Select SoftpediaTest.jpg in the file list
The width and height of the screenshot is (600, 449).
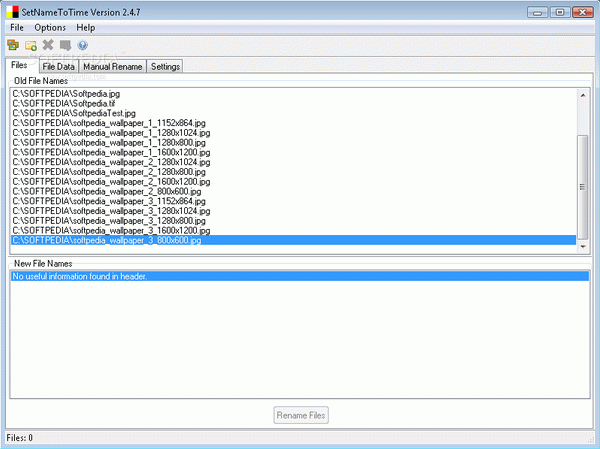point(74,113)
